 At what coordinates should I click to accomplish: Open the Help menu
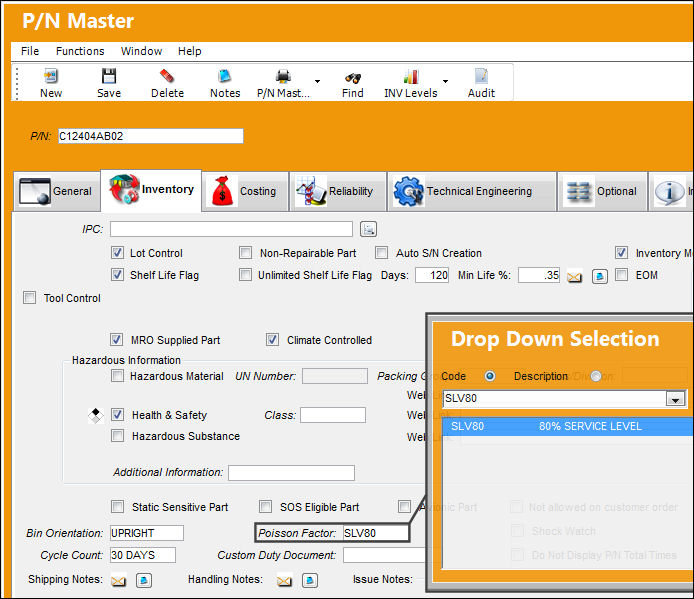coord(189,51)
